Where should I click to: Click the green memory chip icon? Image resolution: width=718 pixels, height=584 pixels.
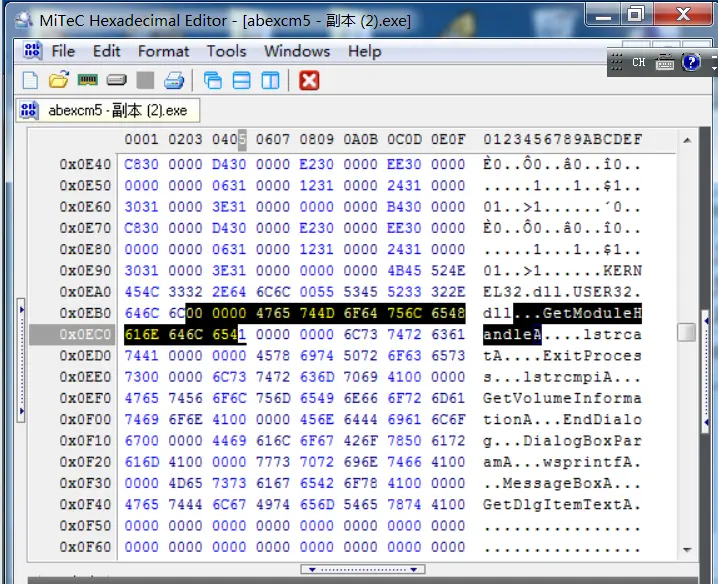point(87,80)
